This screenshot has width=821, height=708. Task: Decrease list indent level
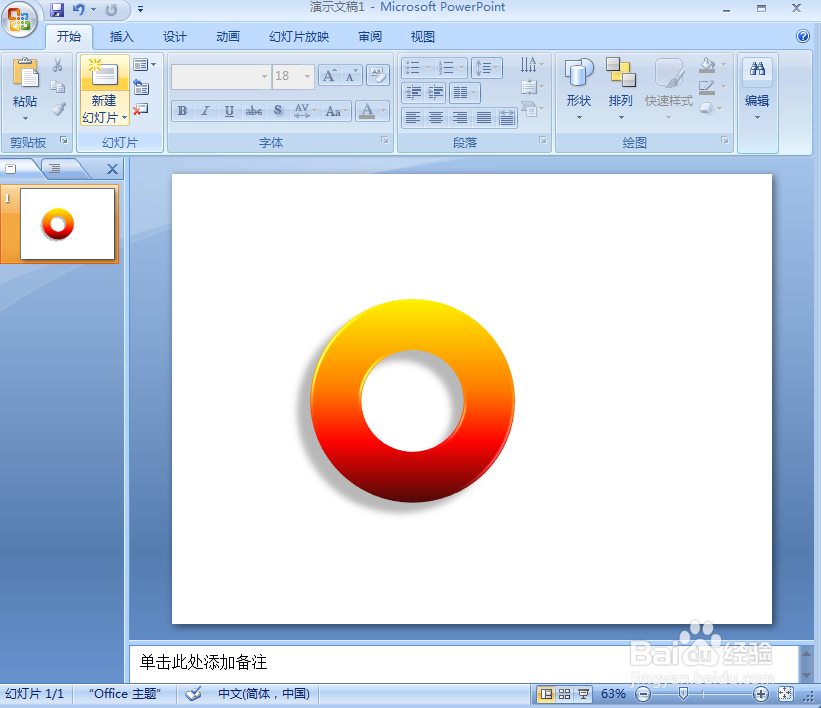click(x=414, y=93)
